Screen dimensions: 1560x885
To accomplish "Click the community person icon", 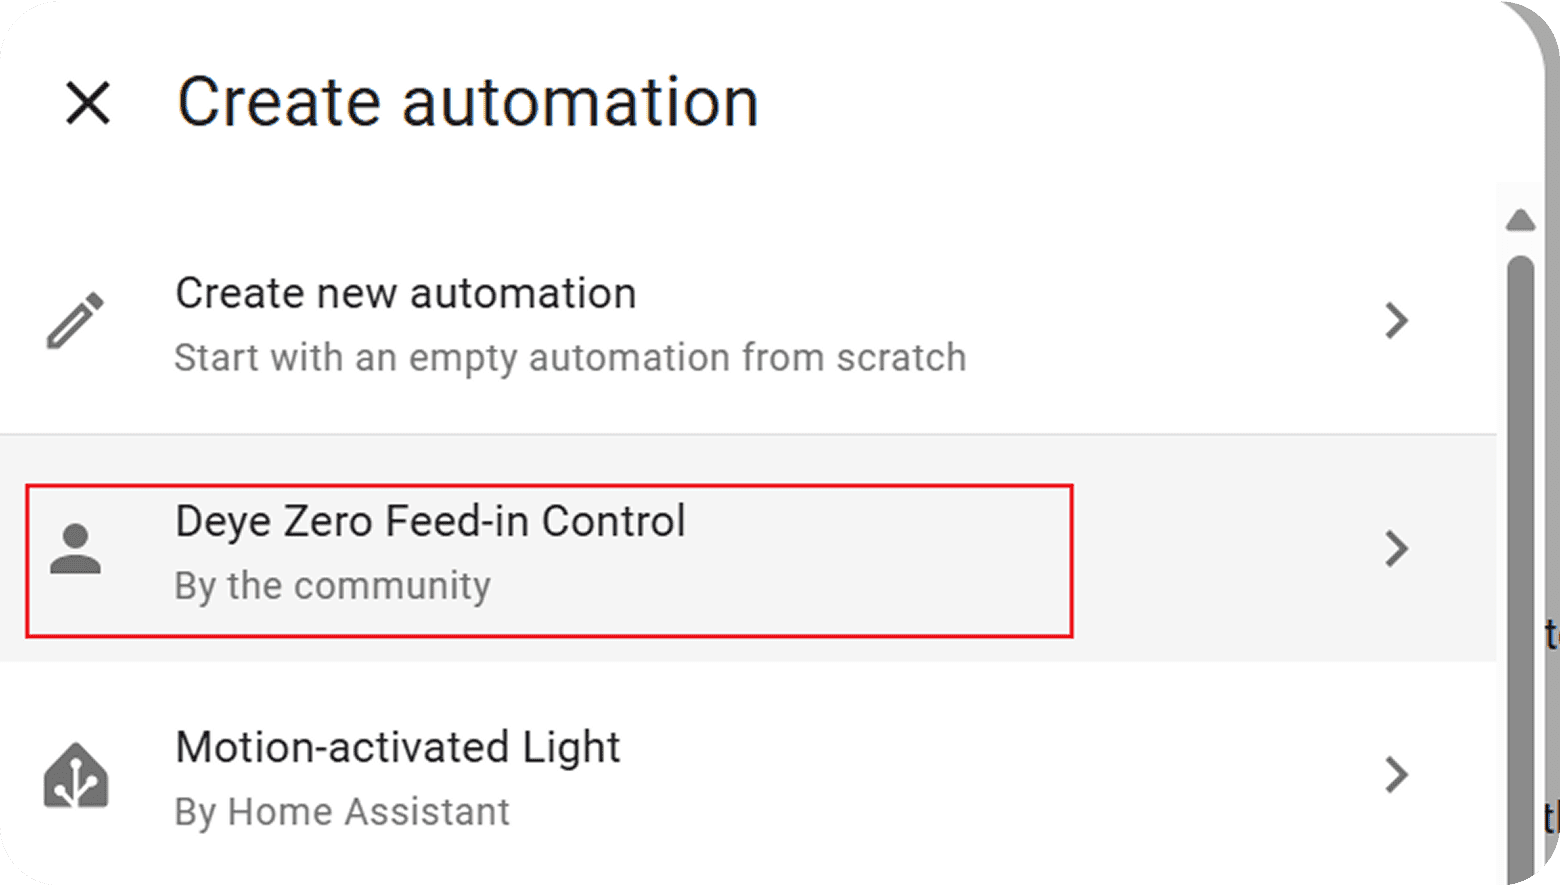I will point(76,549).
